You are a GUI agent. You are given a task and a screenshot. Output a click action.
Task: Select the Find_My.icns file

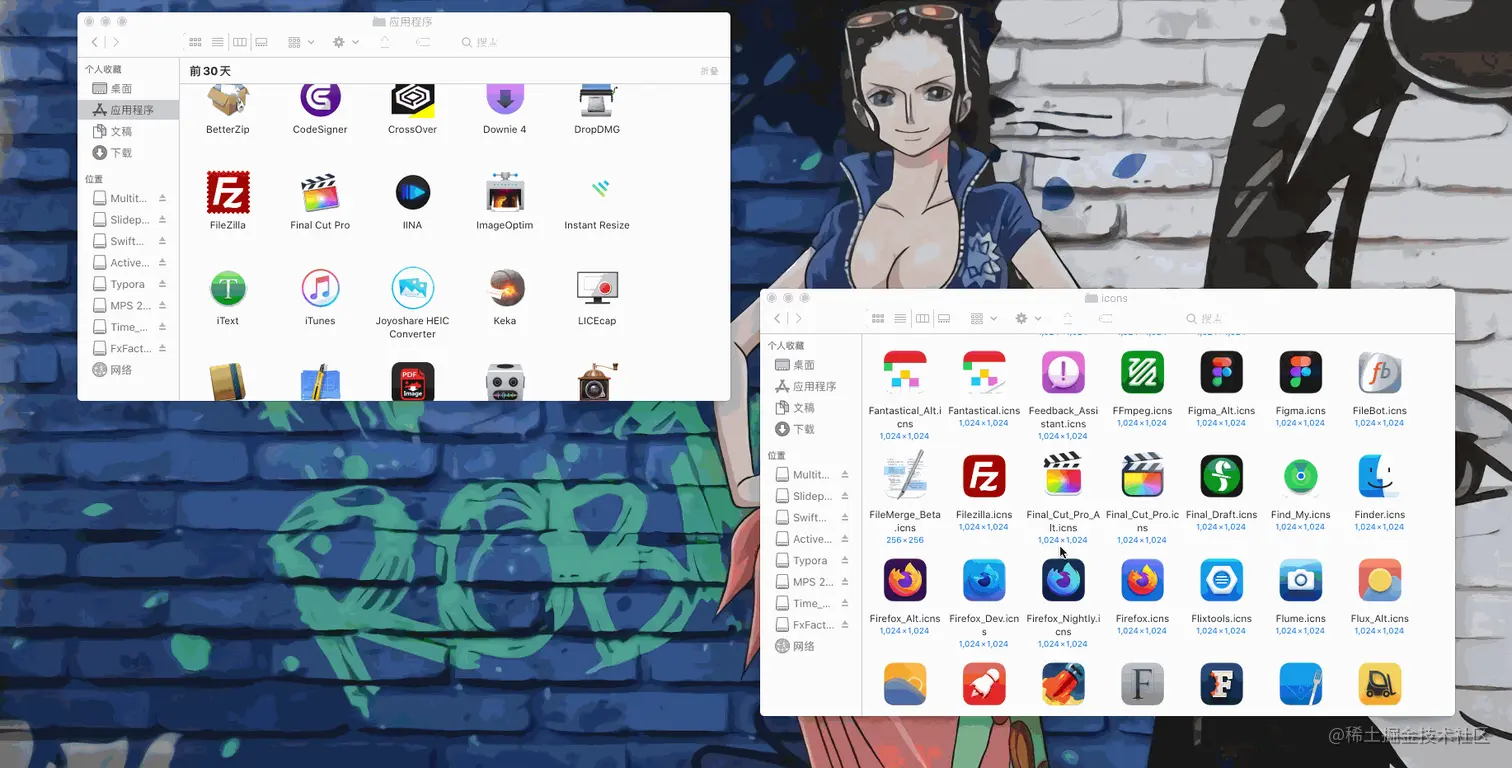click(x=1300, y=476)
